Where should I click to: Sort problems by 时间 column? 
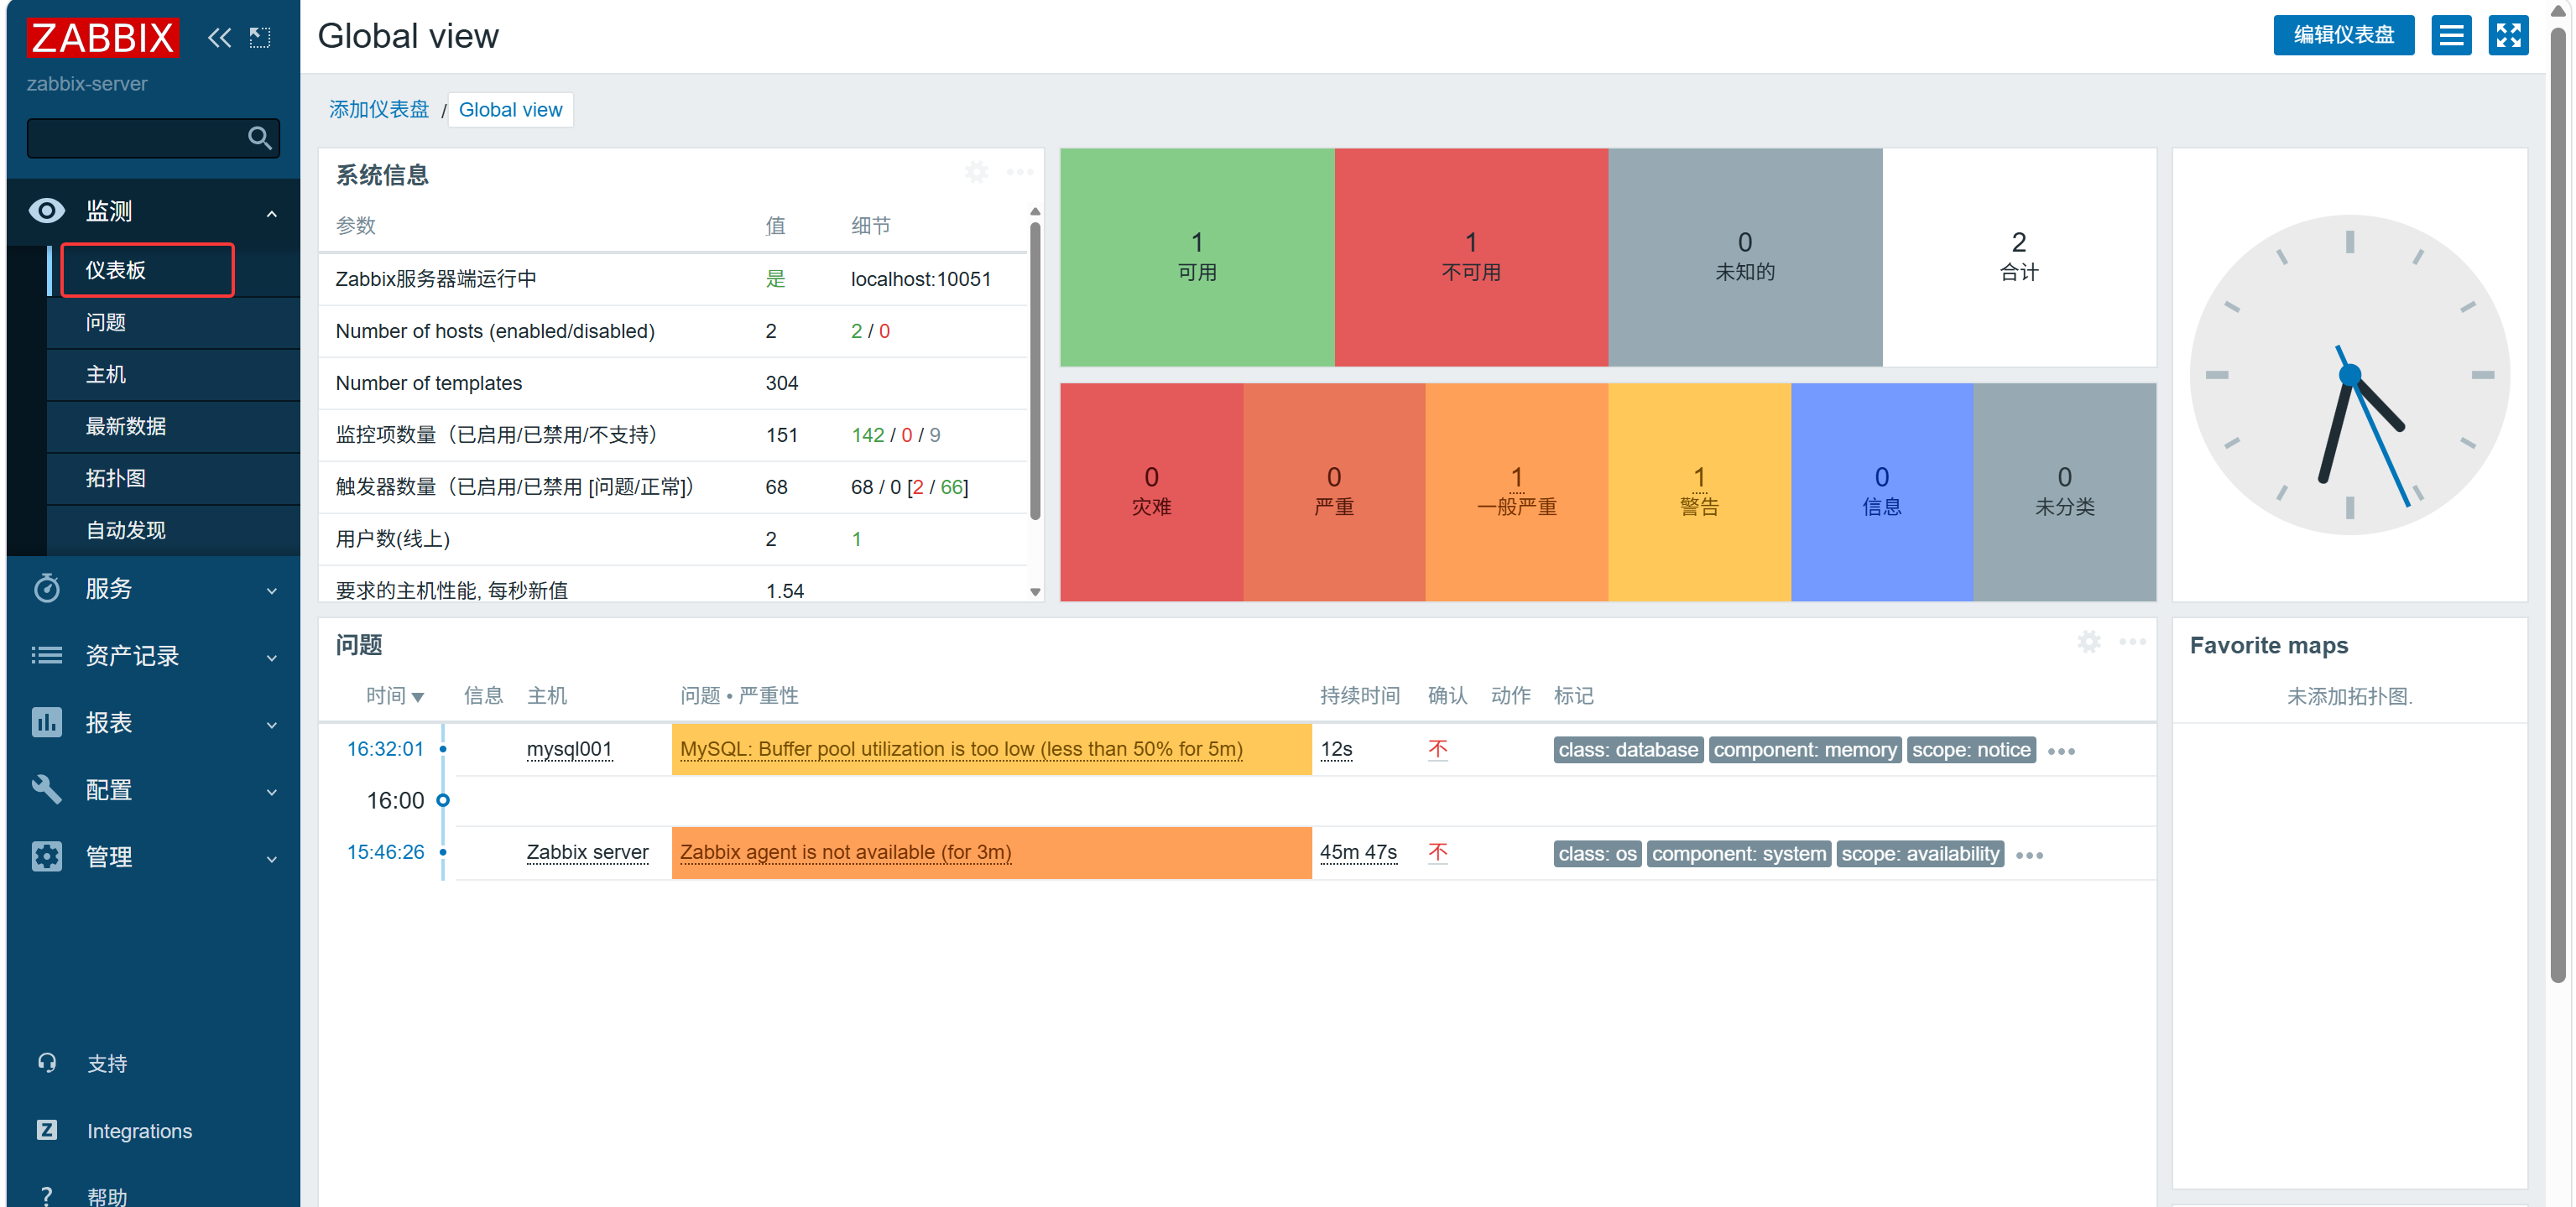tap(395, 696)
